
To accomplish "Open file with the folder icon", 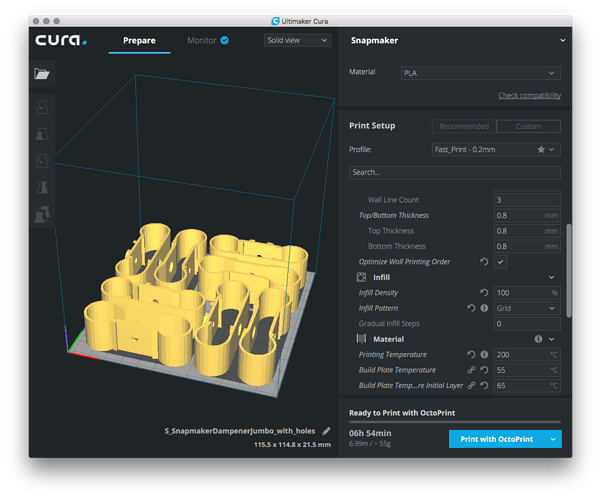I will coord(42,74).
